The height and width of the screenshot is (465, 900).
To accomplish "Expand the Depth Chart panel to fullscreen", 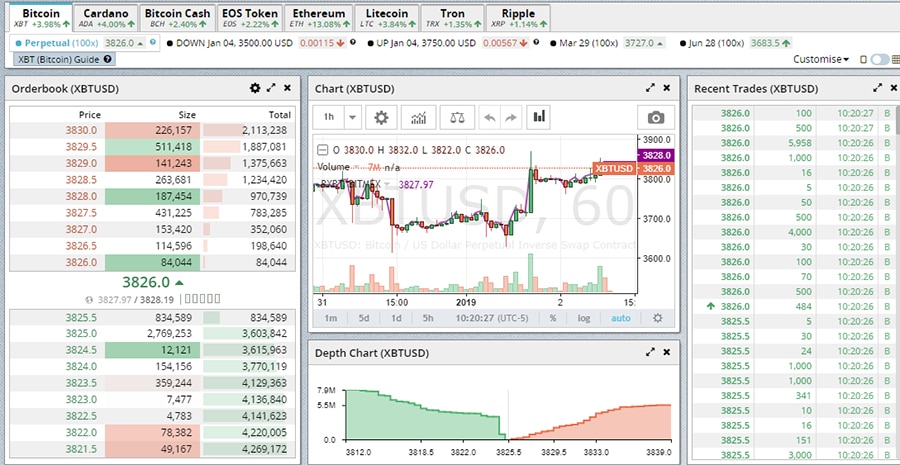I will (x=651, y=353).
